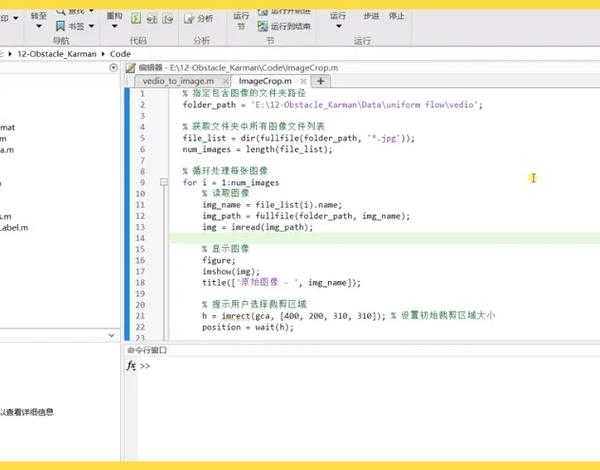
Task: Click the 命令行窗口 command window title
Action: tap(147, 350)
